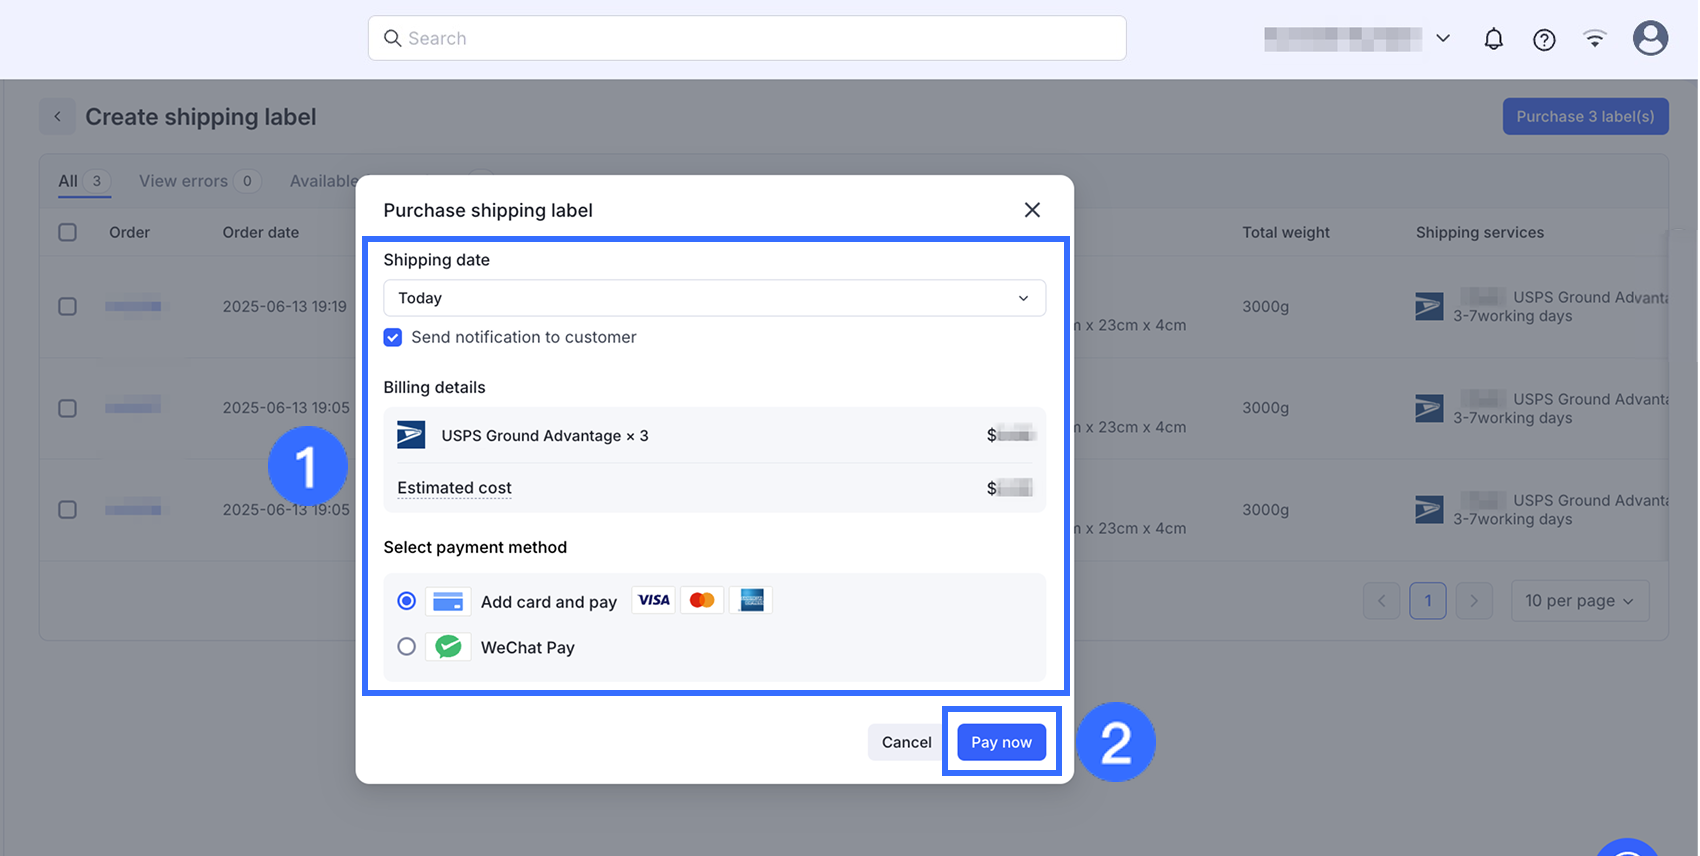
Task: Click the back arrow beside Create shipping label
Action: pos(58,117)
